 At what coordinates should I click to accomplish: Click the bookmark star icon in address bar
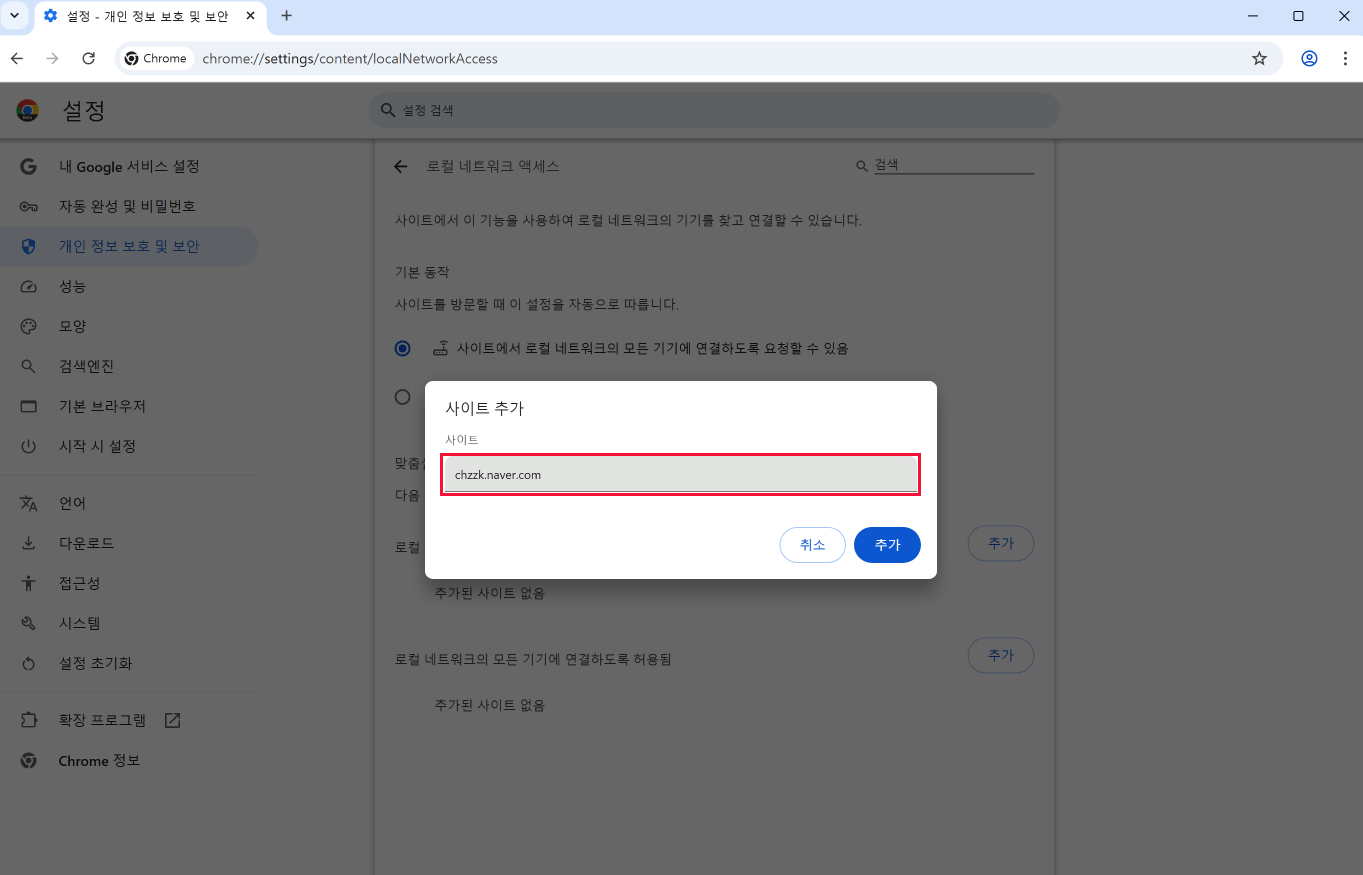click(x=1259, y=59)
